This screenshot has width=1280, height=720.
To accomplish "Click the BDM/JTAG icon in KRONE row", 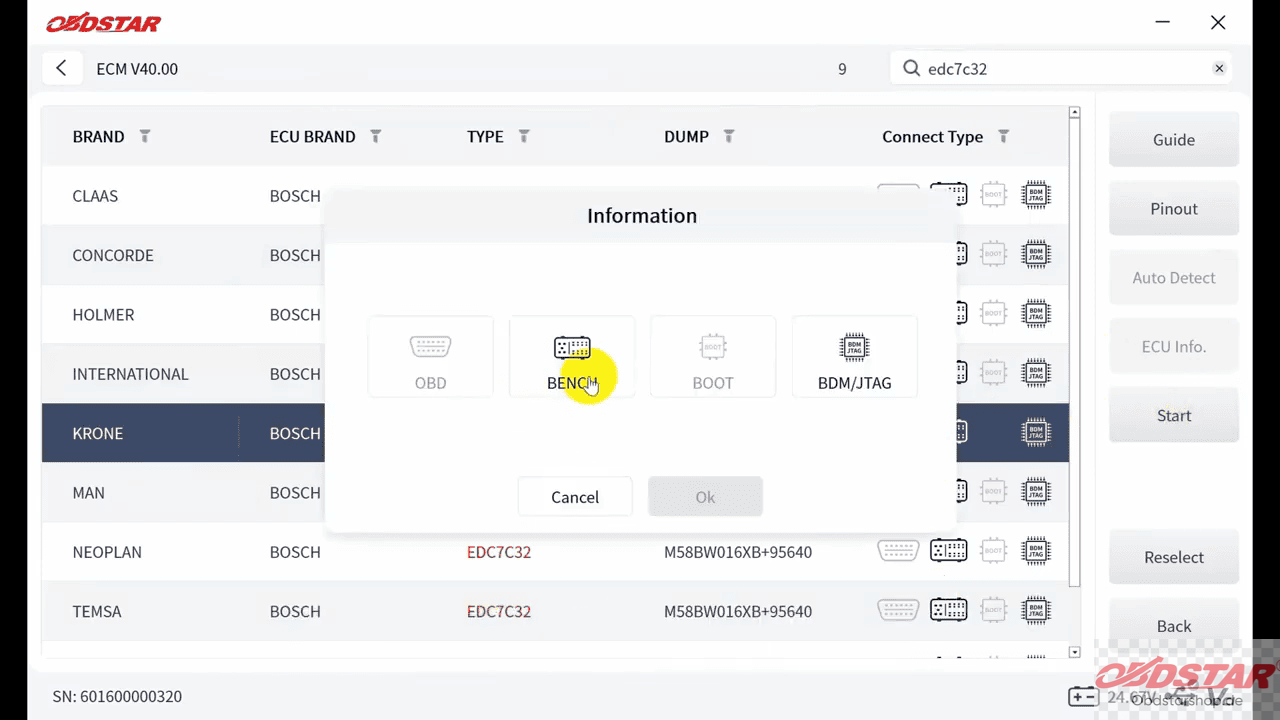I will (1036, 433).
